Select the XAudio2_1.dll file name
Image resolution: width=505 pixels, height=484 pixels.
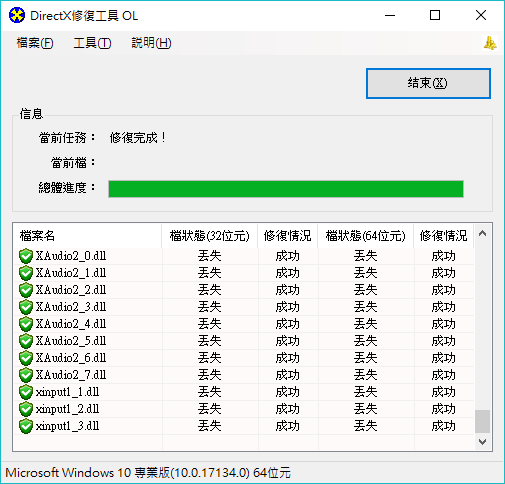(71, 273)
